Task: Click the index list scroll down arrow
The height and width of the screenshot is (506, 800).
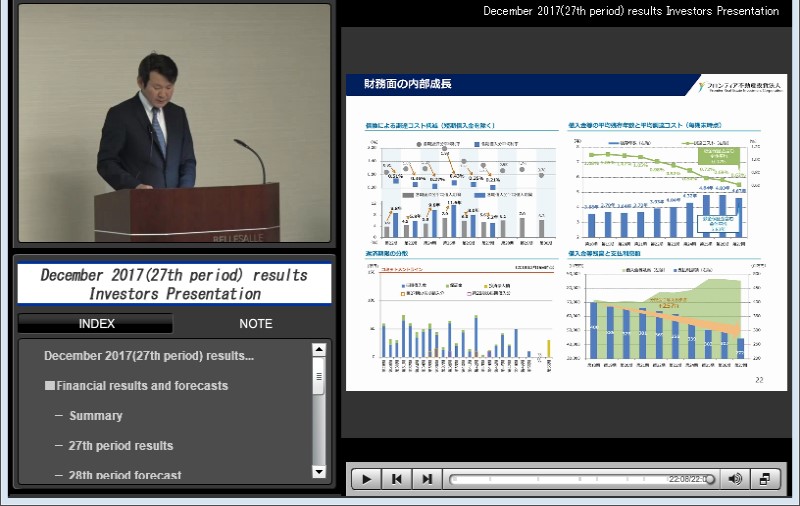Action: coord(319,471)
